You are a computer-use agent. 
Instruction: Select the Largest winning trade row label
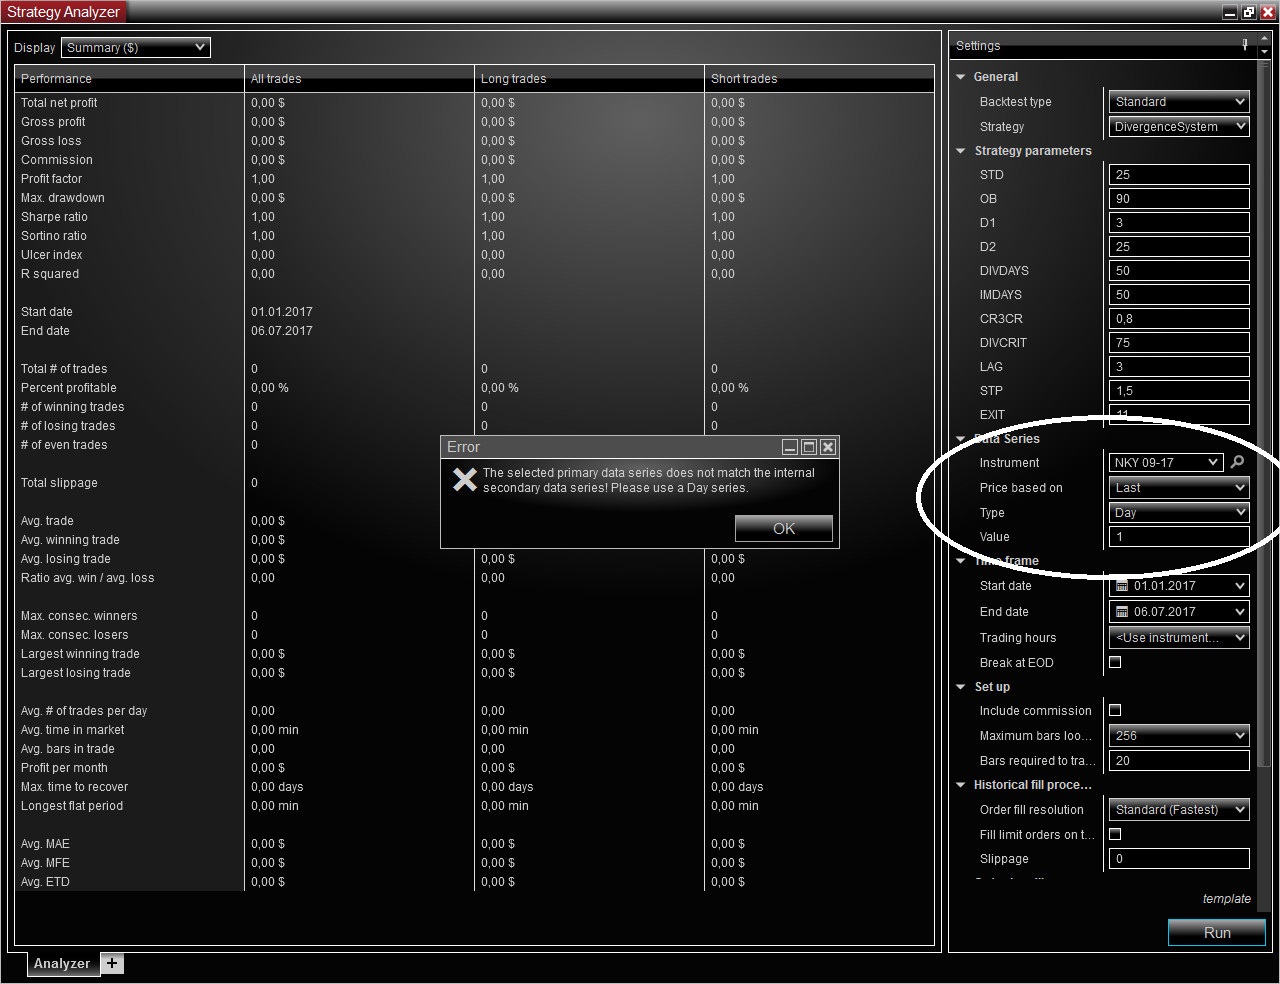80,654
